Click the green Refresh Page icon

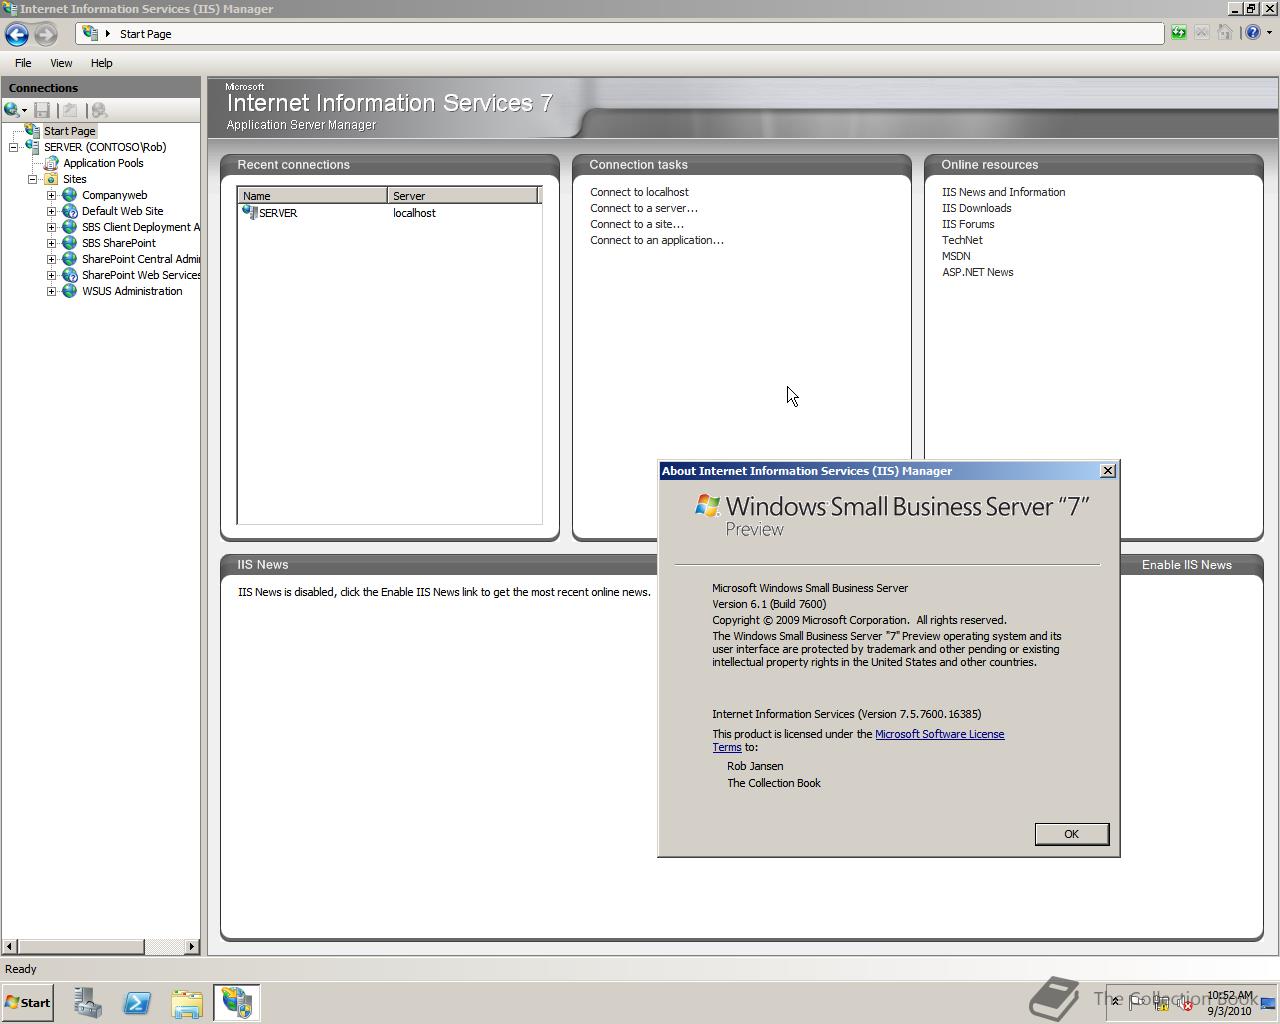pyautogui.click(x=1179, y=33)
